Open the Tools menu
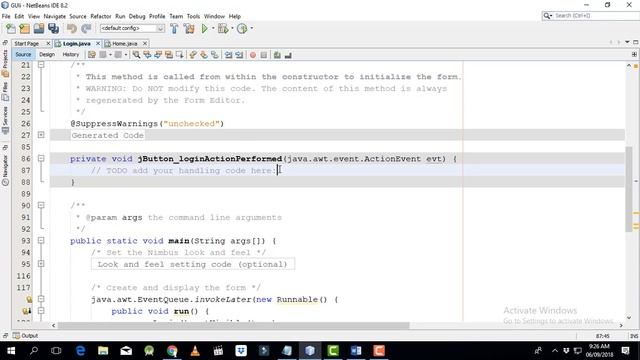The height and width of the screenshot is (360, 640). pos(193,16)
